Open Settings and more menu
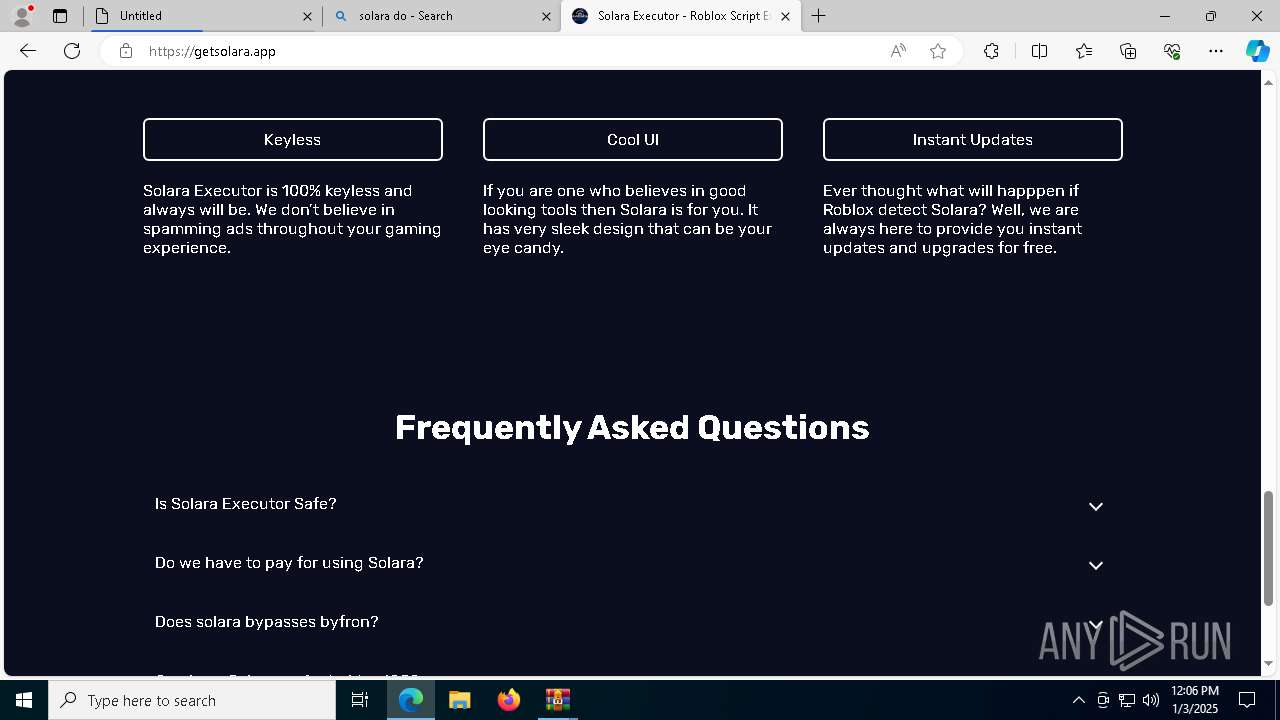 (x=1216, y=51)
